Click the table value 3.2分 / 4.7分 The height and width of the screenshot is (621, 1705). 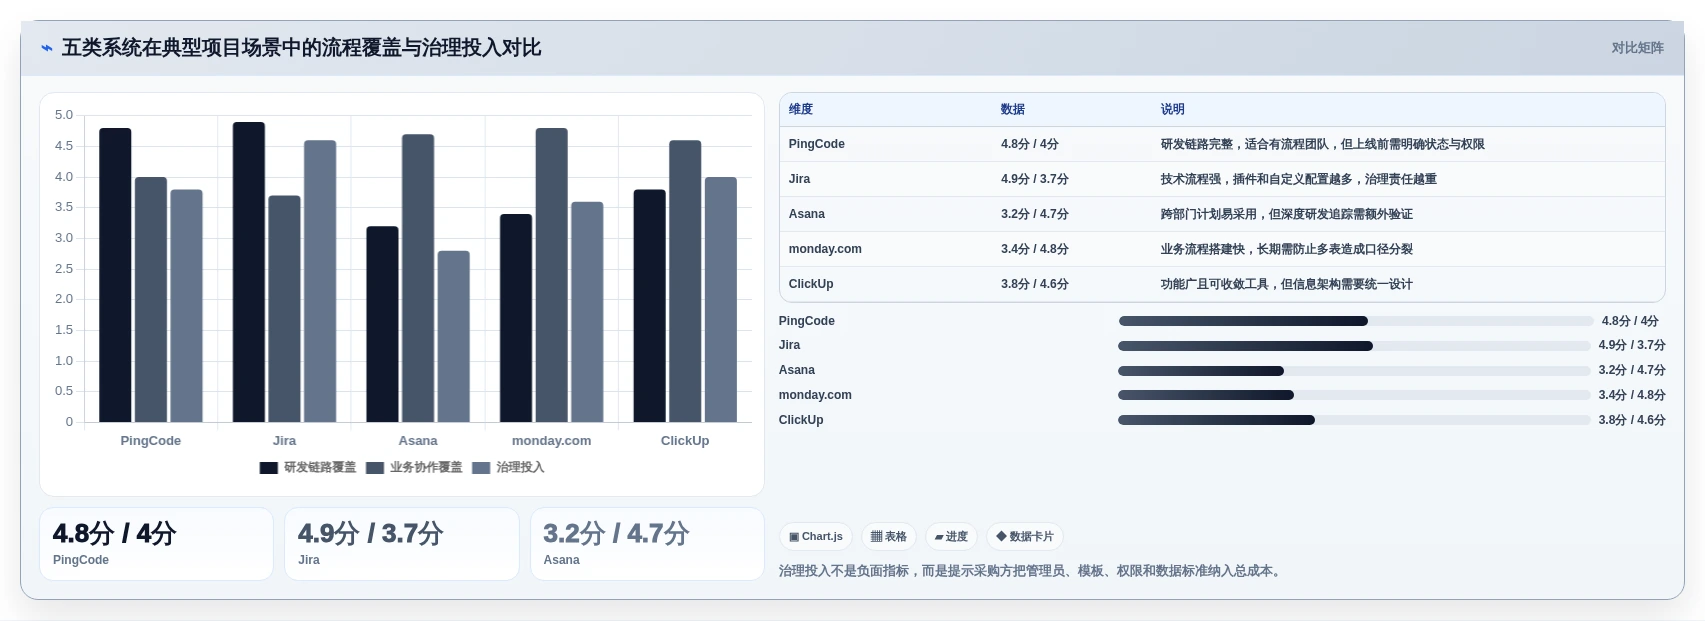[x=1035, y=214]
